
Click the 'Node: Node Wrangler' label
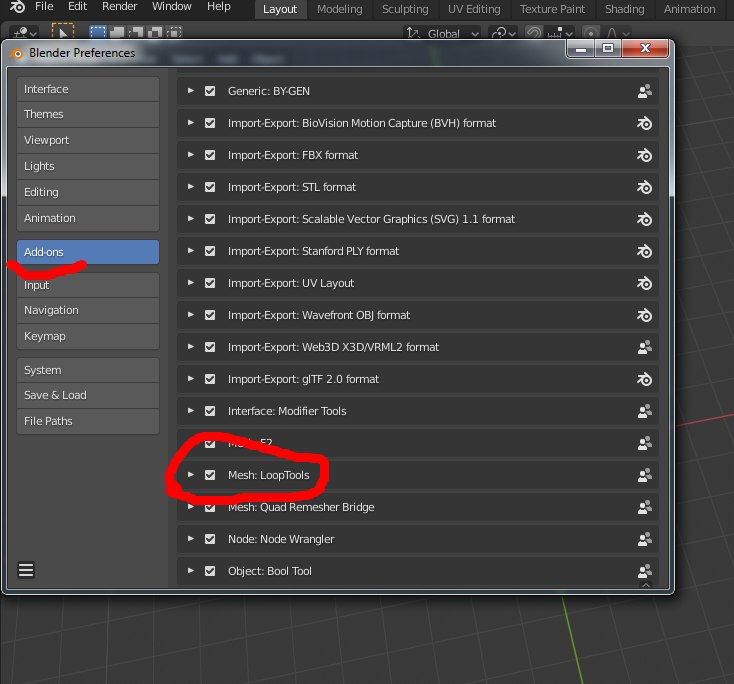[281, 539]
